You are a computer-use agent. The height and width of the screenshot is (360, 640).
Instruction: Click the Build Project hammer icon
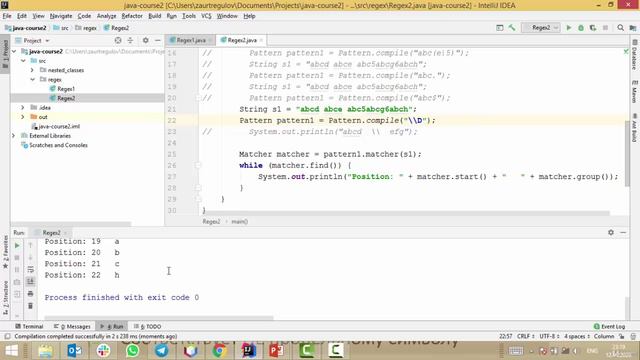511,28
